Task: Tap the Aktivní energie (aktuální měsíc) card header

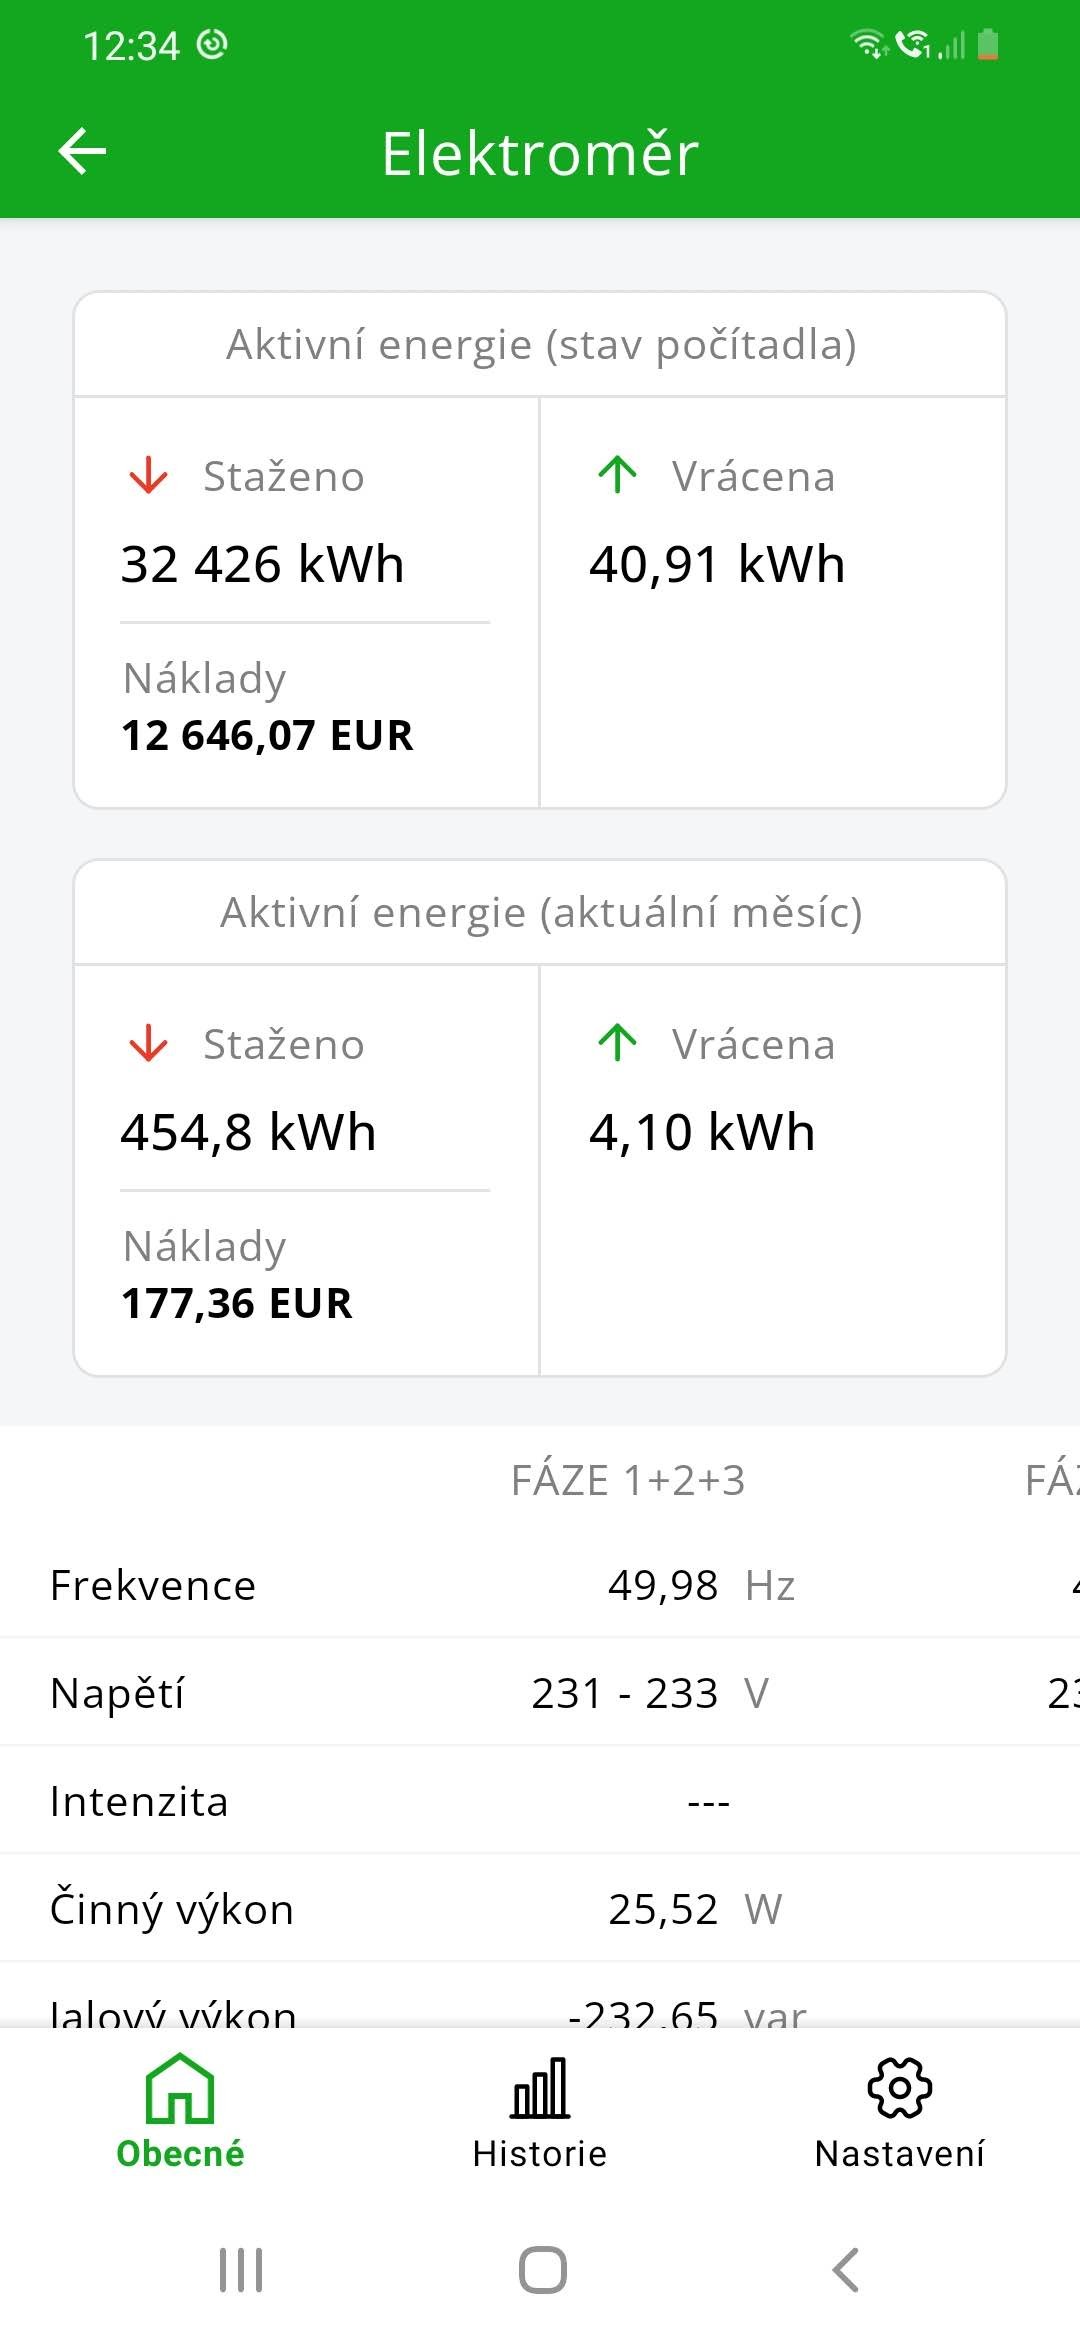Action: click(540, 913)
